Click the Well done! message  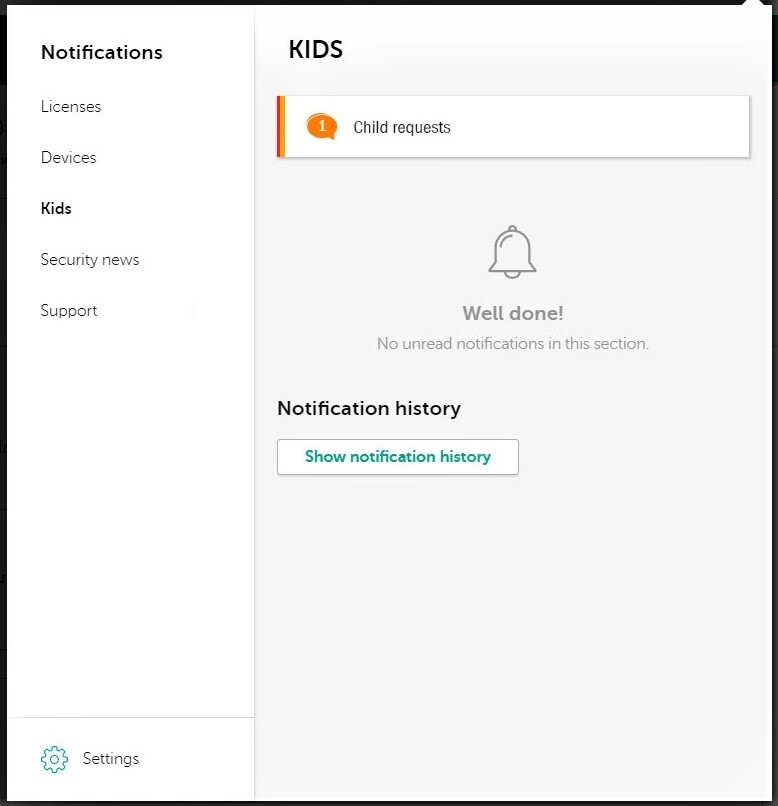pyautogui.click(x=513, y=313)
